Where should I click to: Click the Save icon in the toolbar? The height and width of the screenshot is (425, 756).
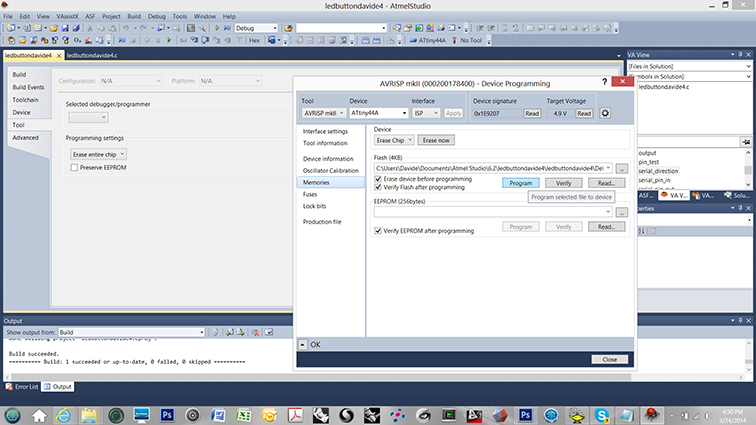[65, 28]
